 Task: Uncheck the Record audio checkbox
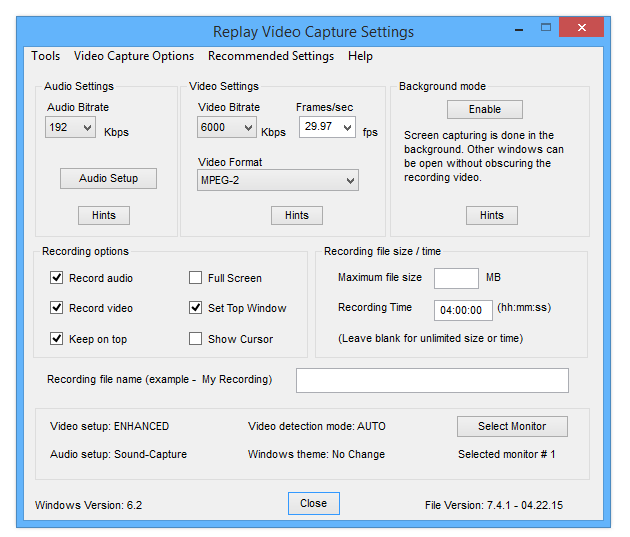click(57, 278)
